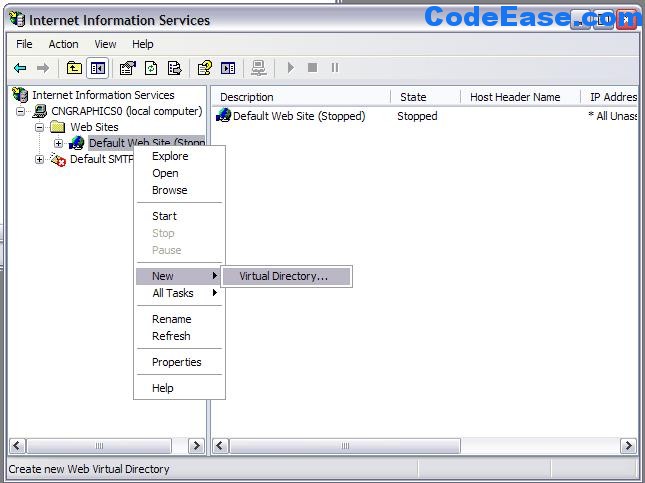Select Default Web Site (Stopped) list row text
The width and height of the screenshot is (645, 483).
299,116
